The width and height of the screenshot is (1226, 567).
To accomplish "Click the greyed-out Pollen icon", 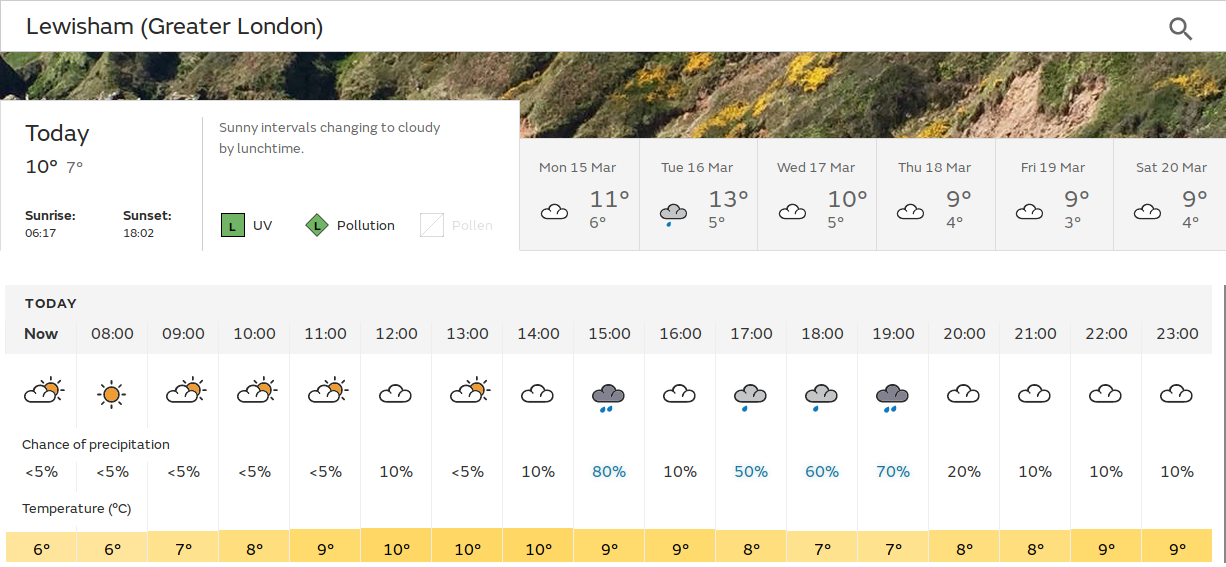I will click(431, 225).
